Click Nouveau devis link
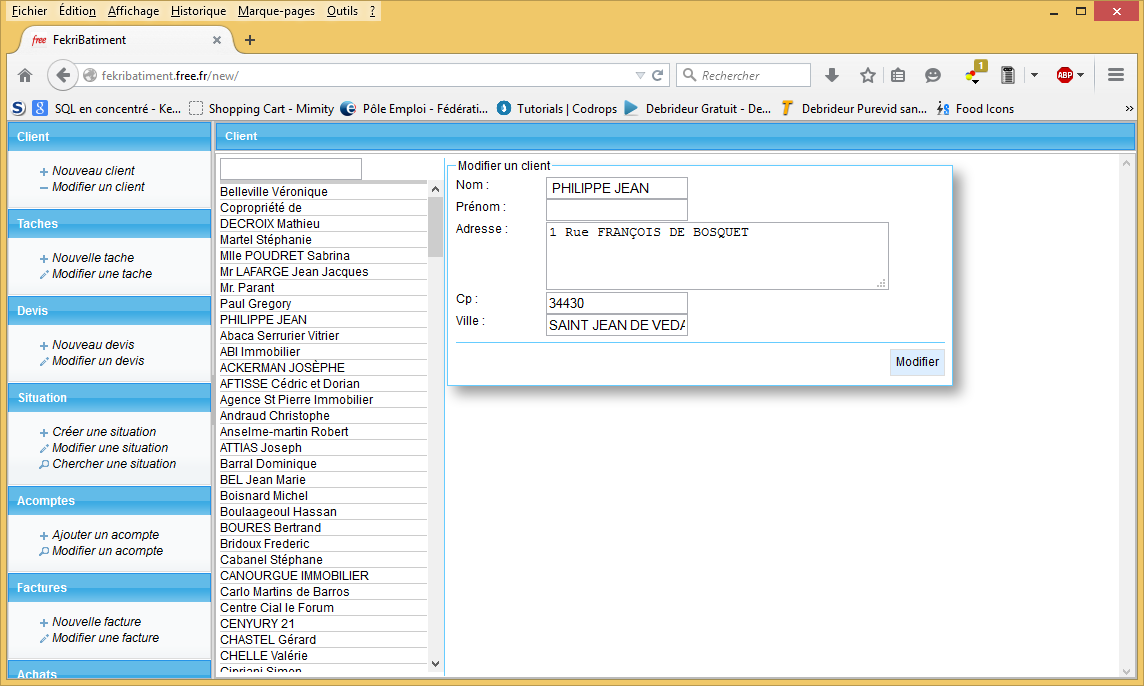 pos(93,344)
